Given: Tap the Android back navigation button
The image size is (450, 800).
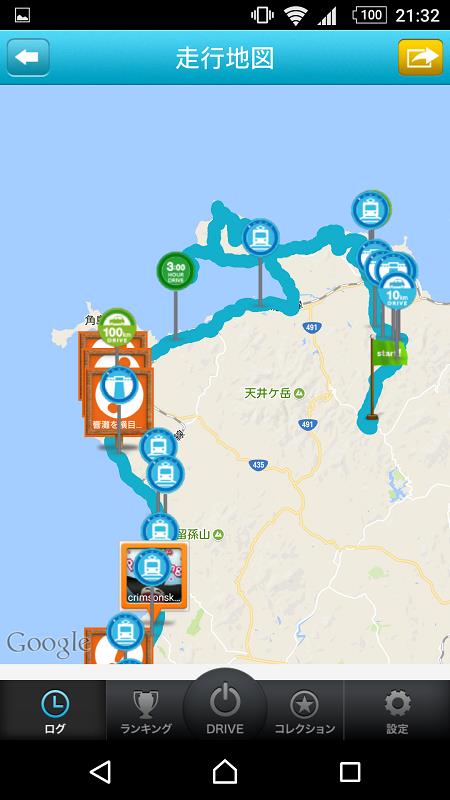Looking at the screenshot, I should (100, 771).
